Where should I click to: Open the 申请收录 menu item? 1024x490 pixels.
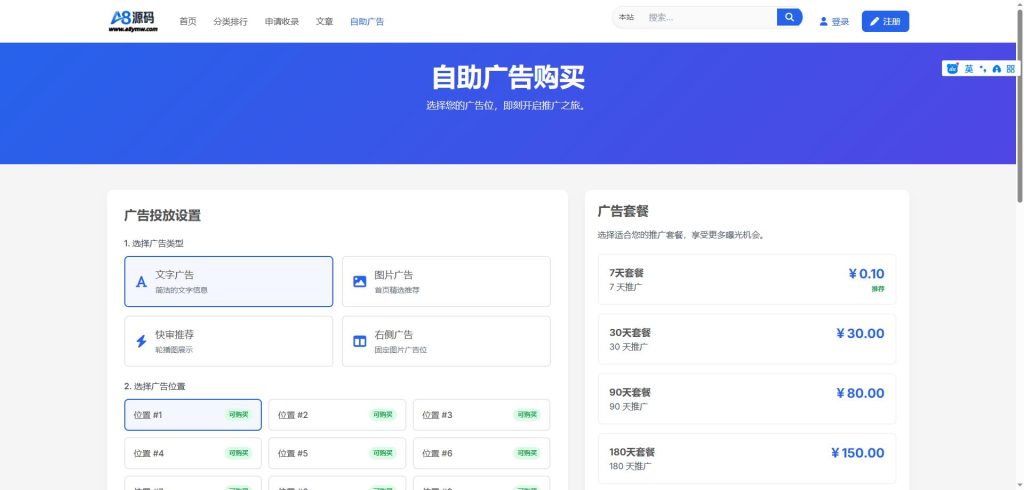coord(282,22)
